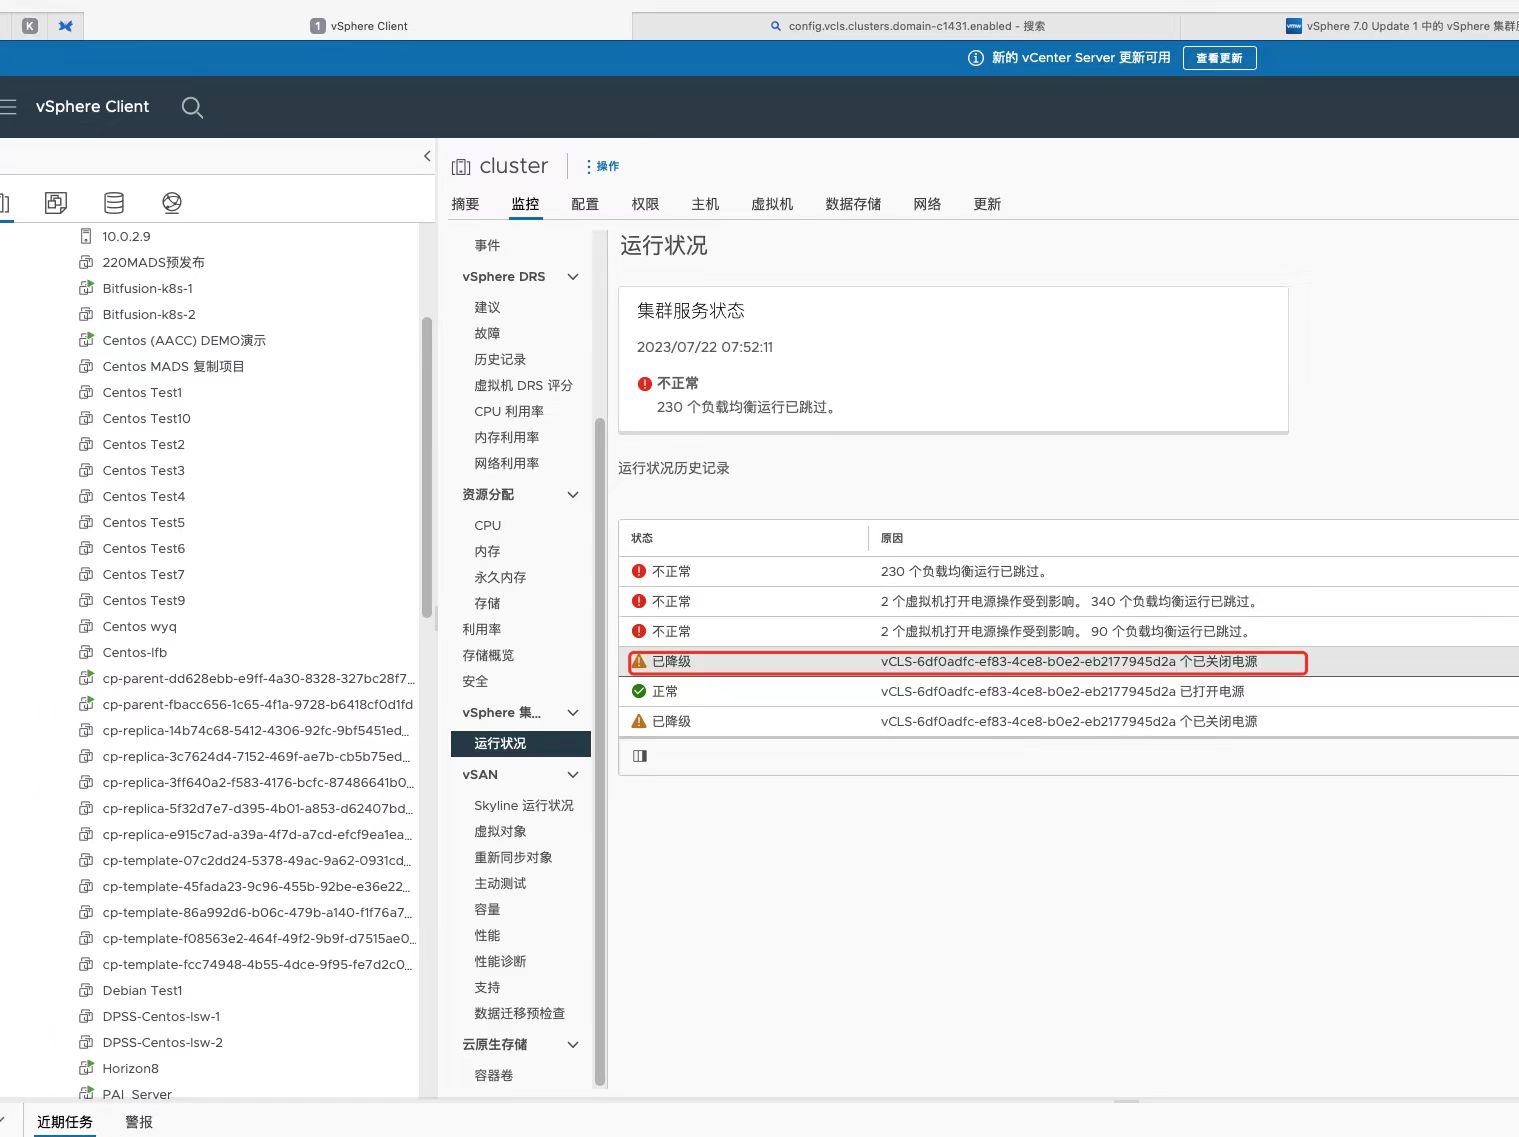Open the 近期任务 bottom tab

(65, 1122)
